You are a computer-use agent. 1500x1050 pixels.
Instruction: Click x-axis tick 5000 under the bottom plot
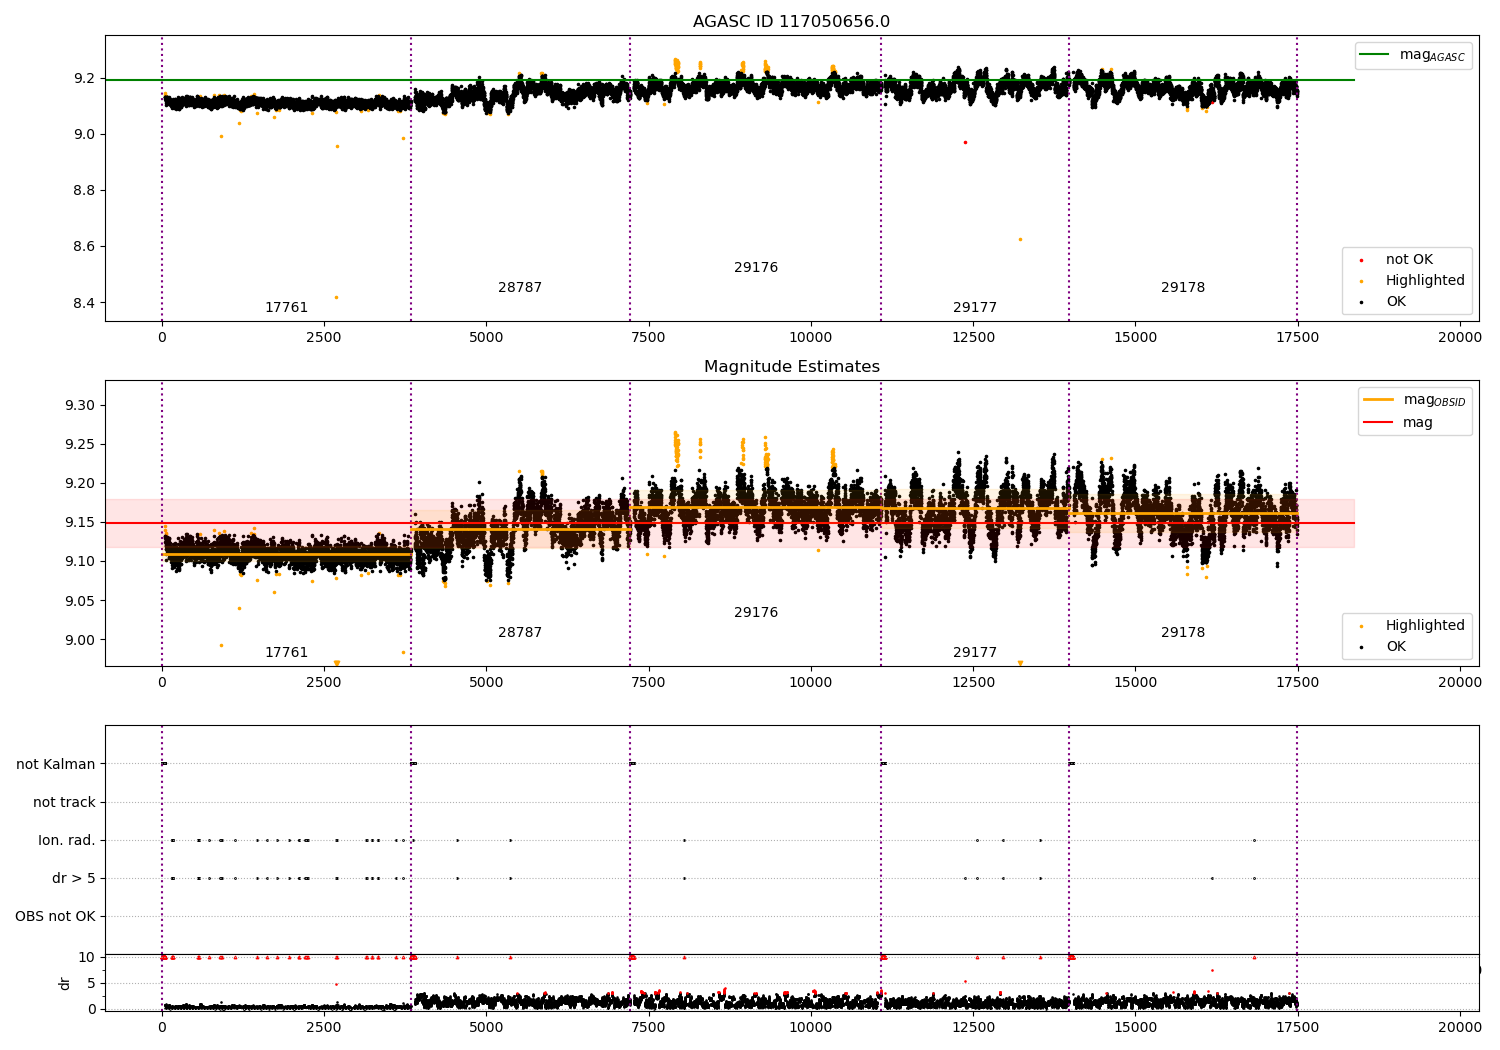486,1028
